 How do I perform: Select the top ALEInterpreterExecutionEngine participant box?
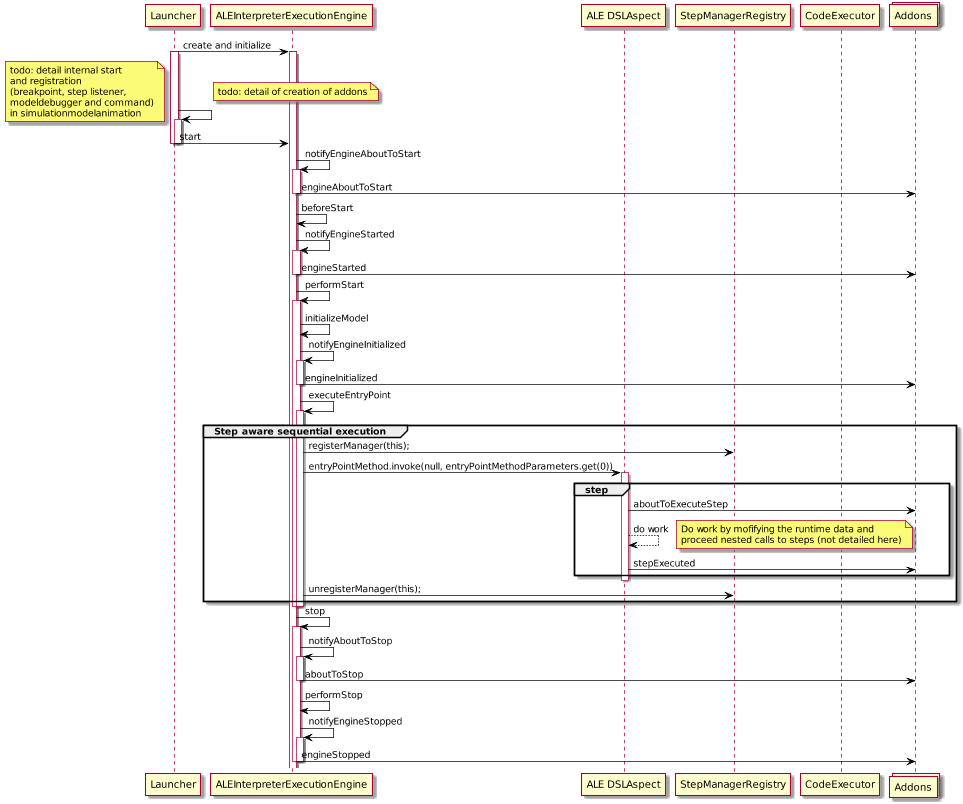click(x=290, y=16)
